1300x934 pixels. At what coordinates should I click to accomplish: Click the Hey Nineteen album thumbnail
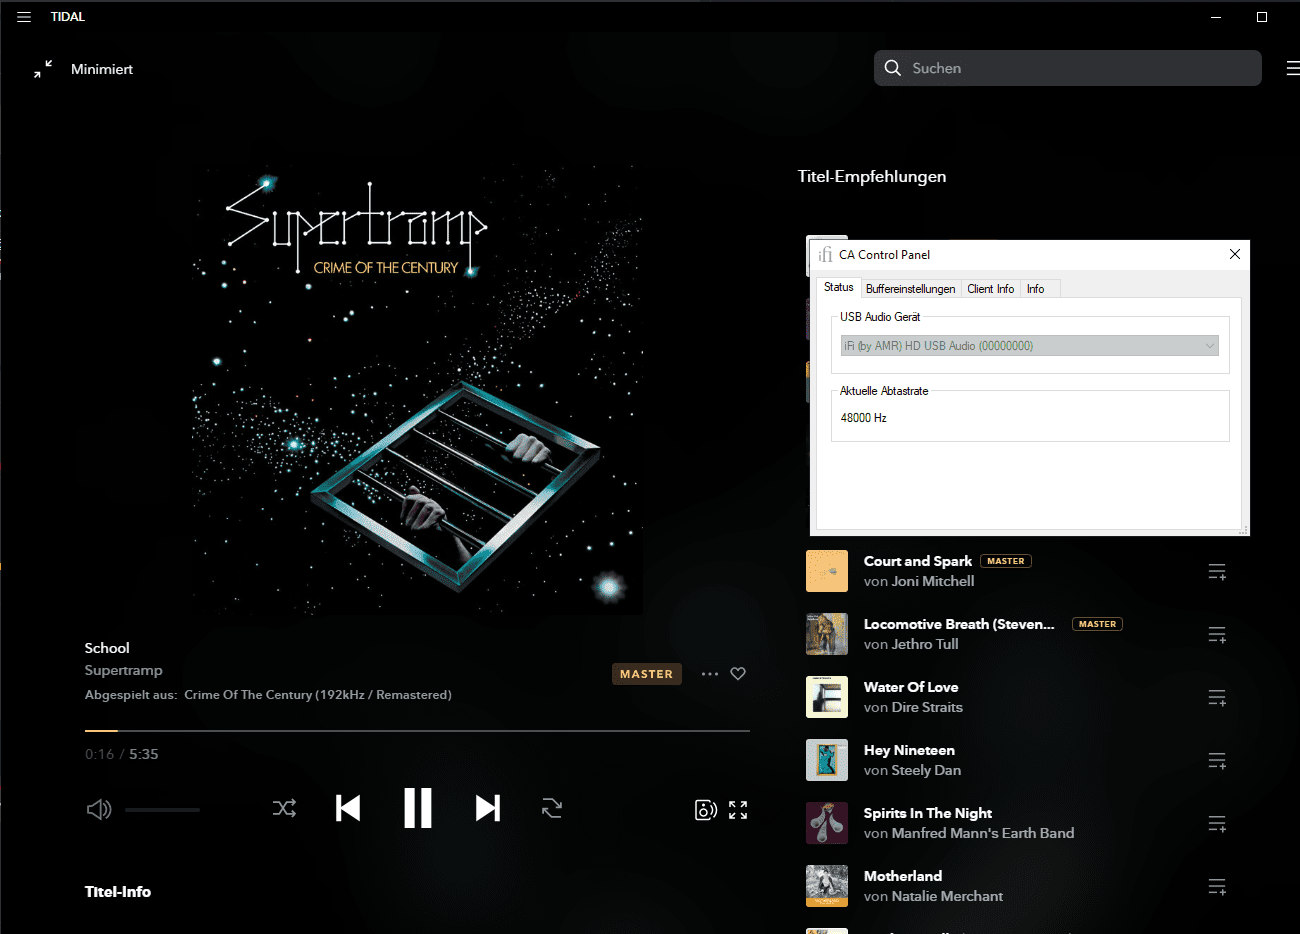point(827,760)
